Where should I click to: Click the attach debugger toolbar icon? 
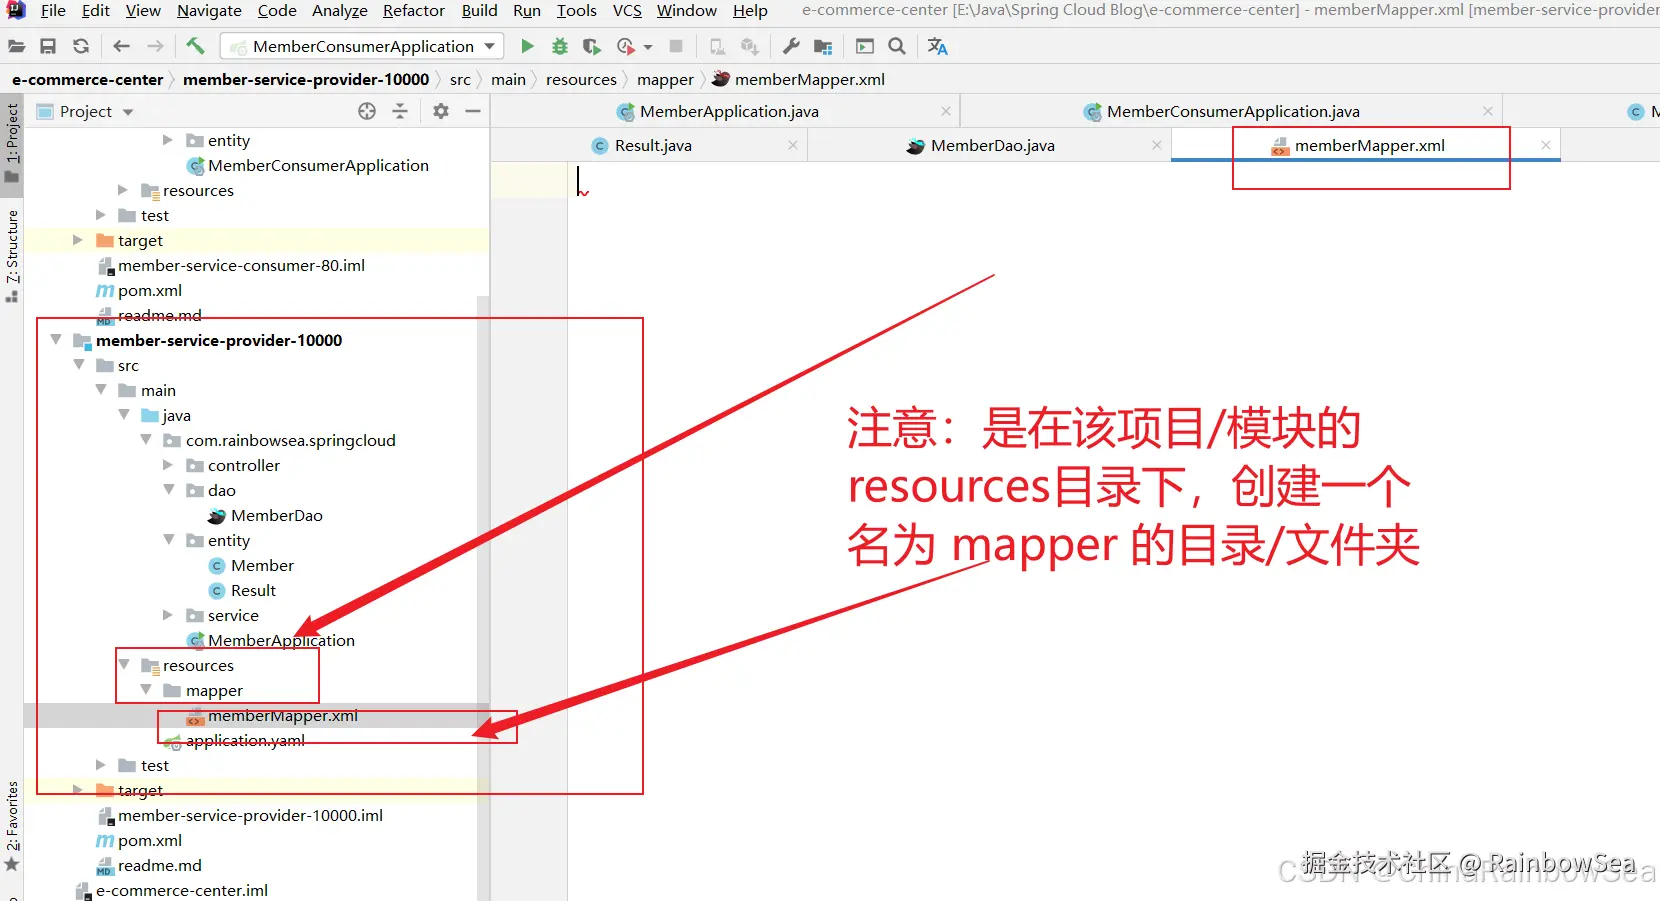(x=717, y=46)
